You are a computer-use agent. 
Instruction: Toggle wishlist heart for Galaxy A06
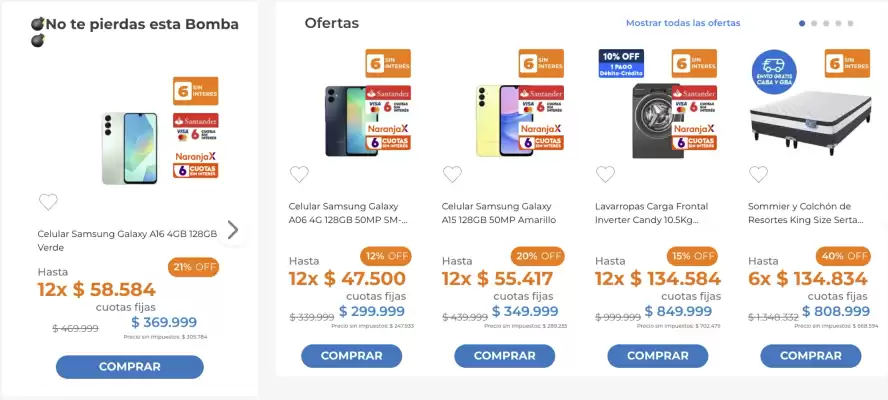click(299, 175)
